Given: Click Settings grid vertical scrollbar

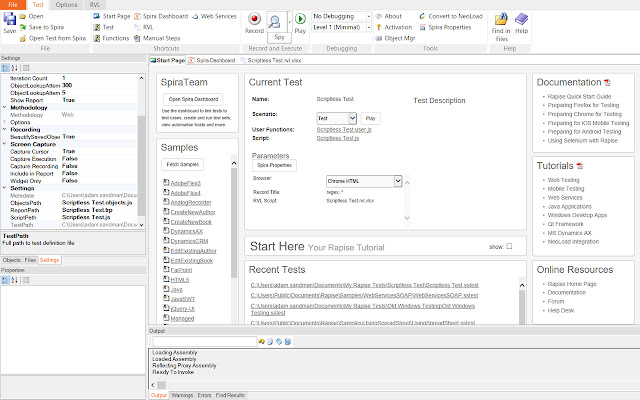Looking at the screenshot, I should 141,165.
